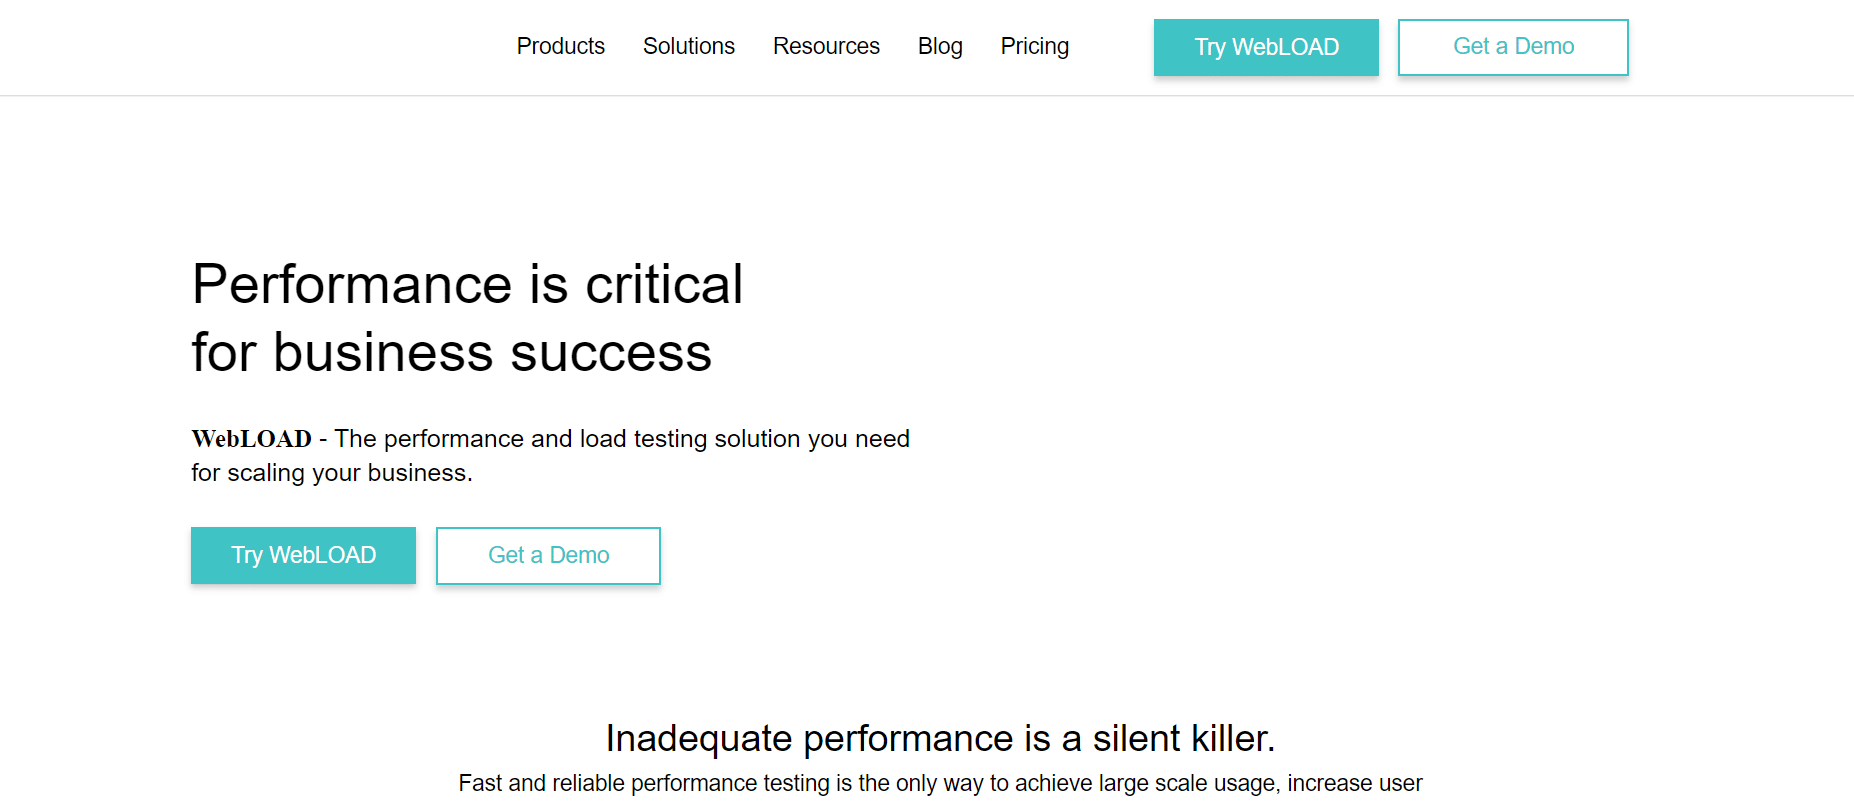The image size is (1854, 808).
Task: Click the word 'Inadequate' in the section heading
Action: (699, 740)
